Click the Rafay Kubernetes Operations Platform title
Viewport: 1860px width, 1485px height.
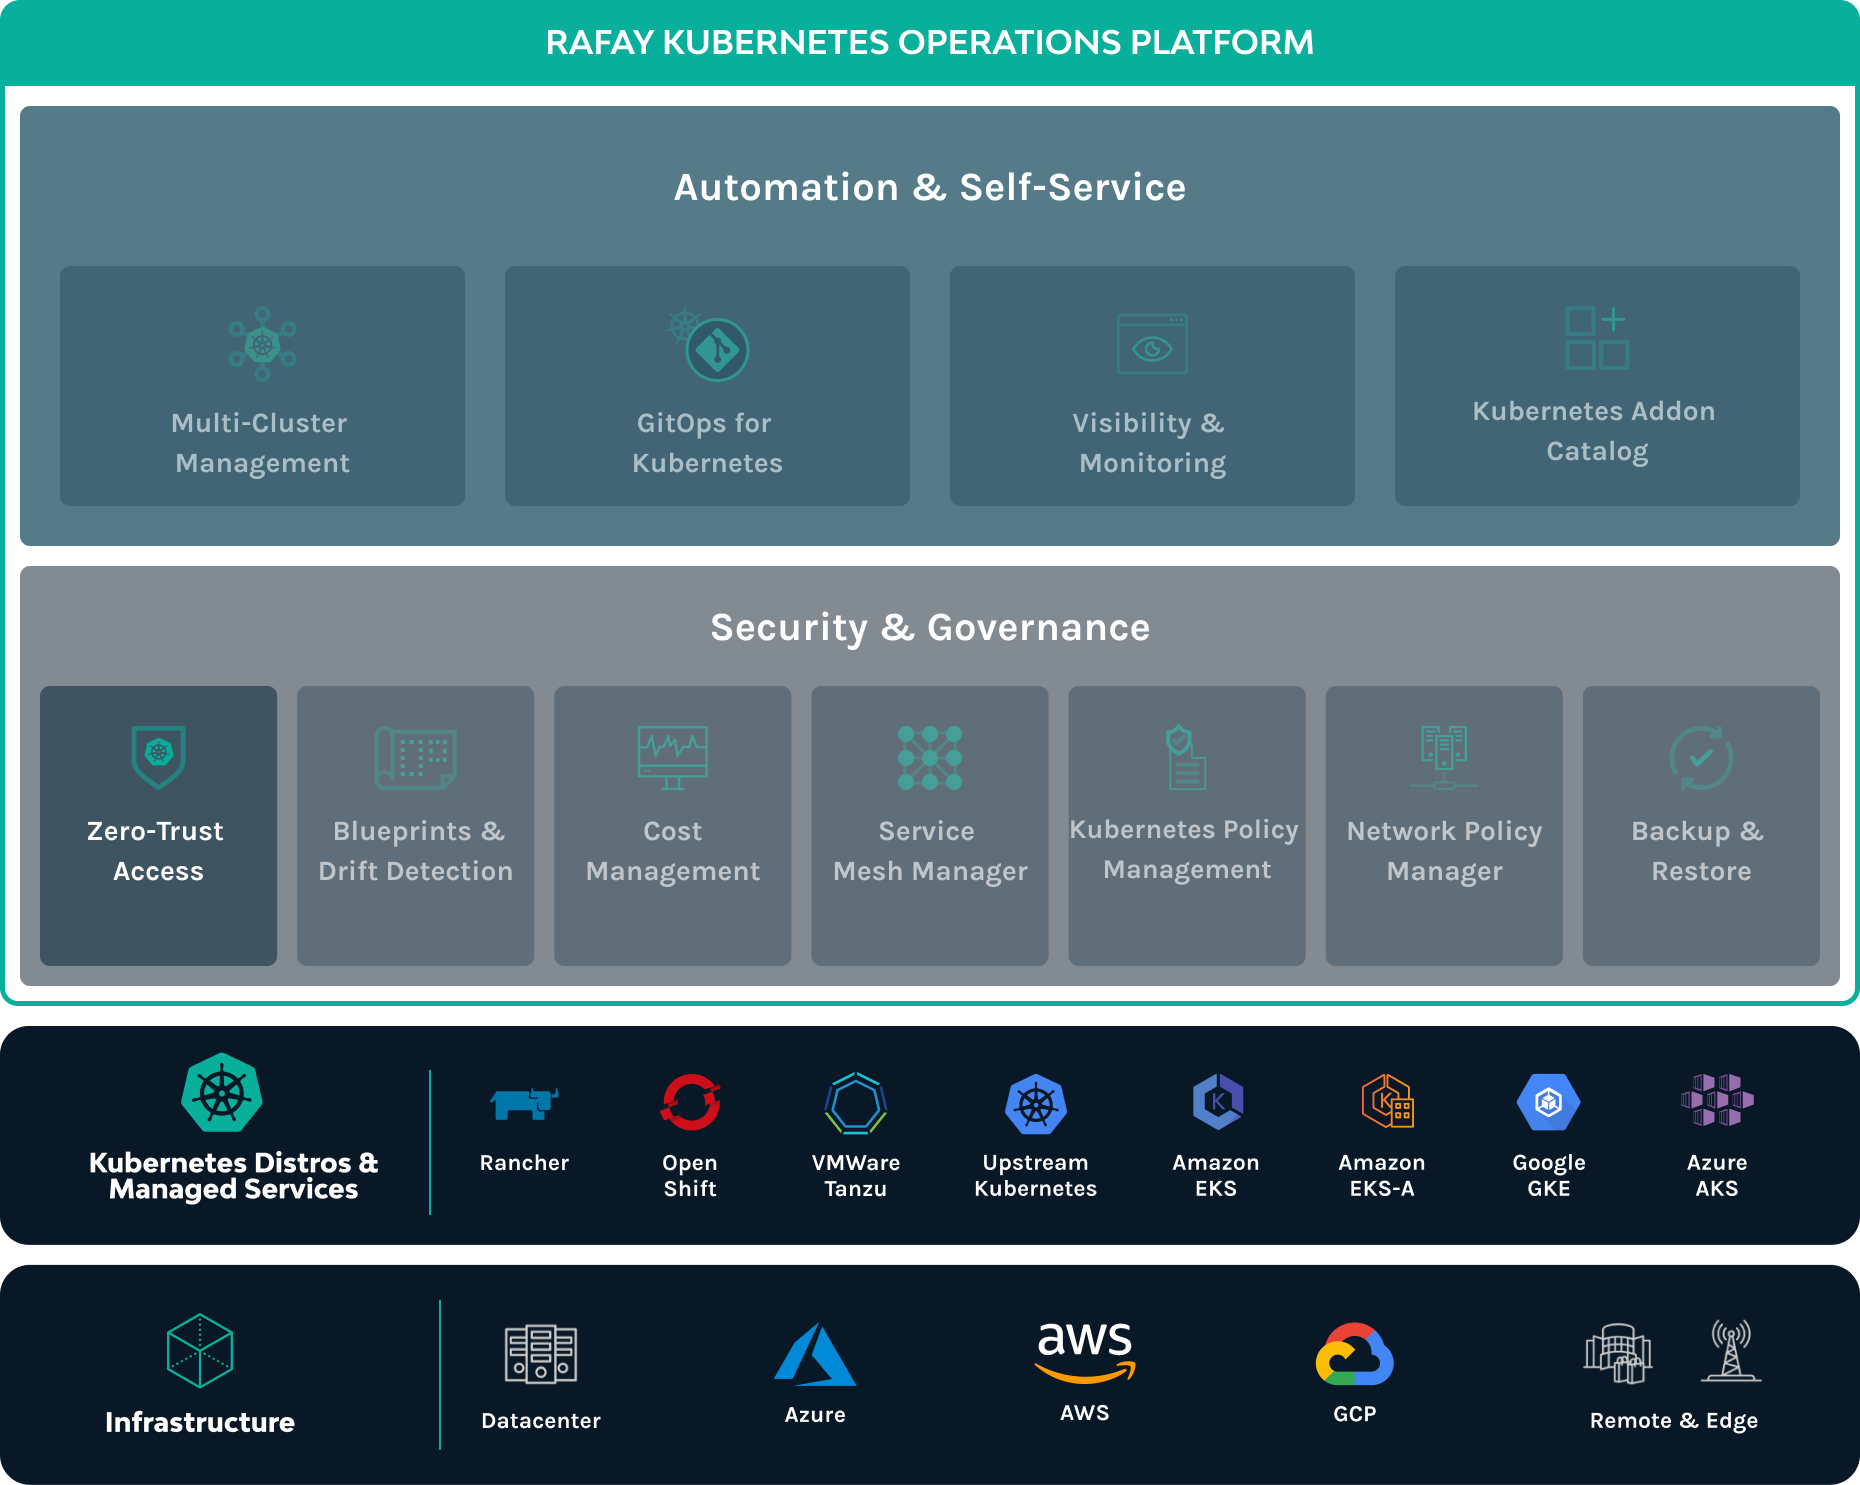click(x=930, y=43)
